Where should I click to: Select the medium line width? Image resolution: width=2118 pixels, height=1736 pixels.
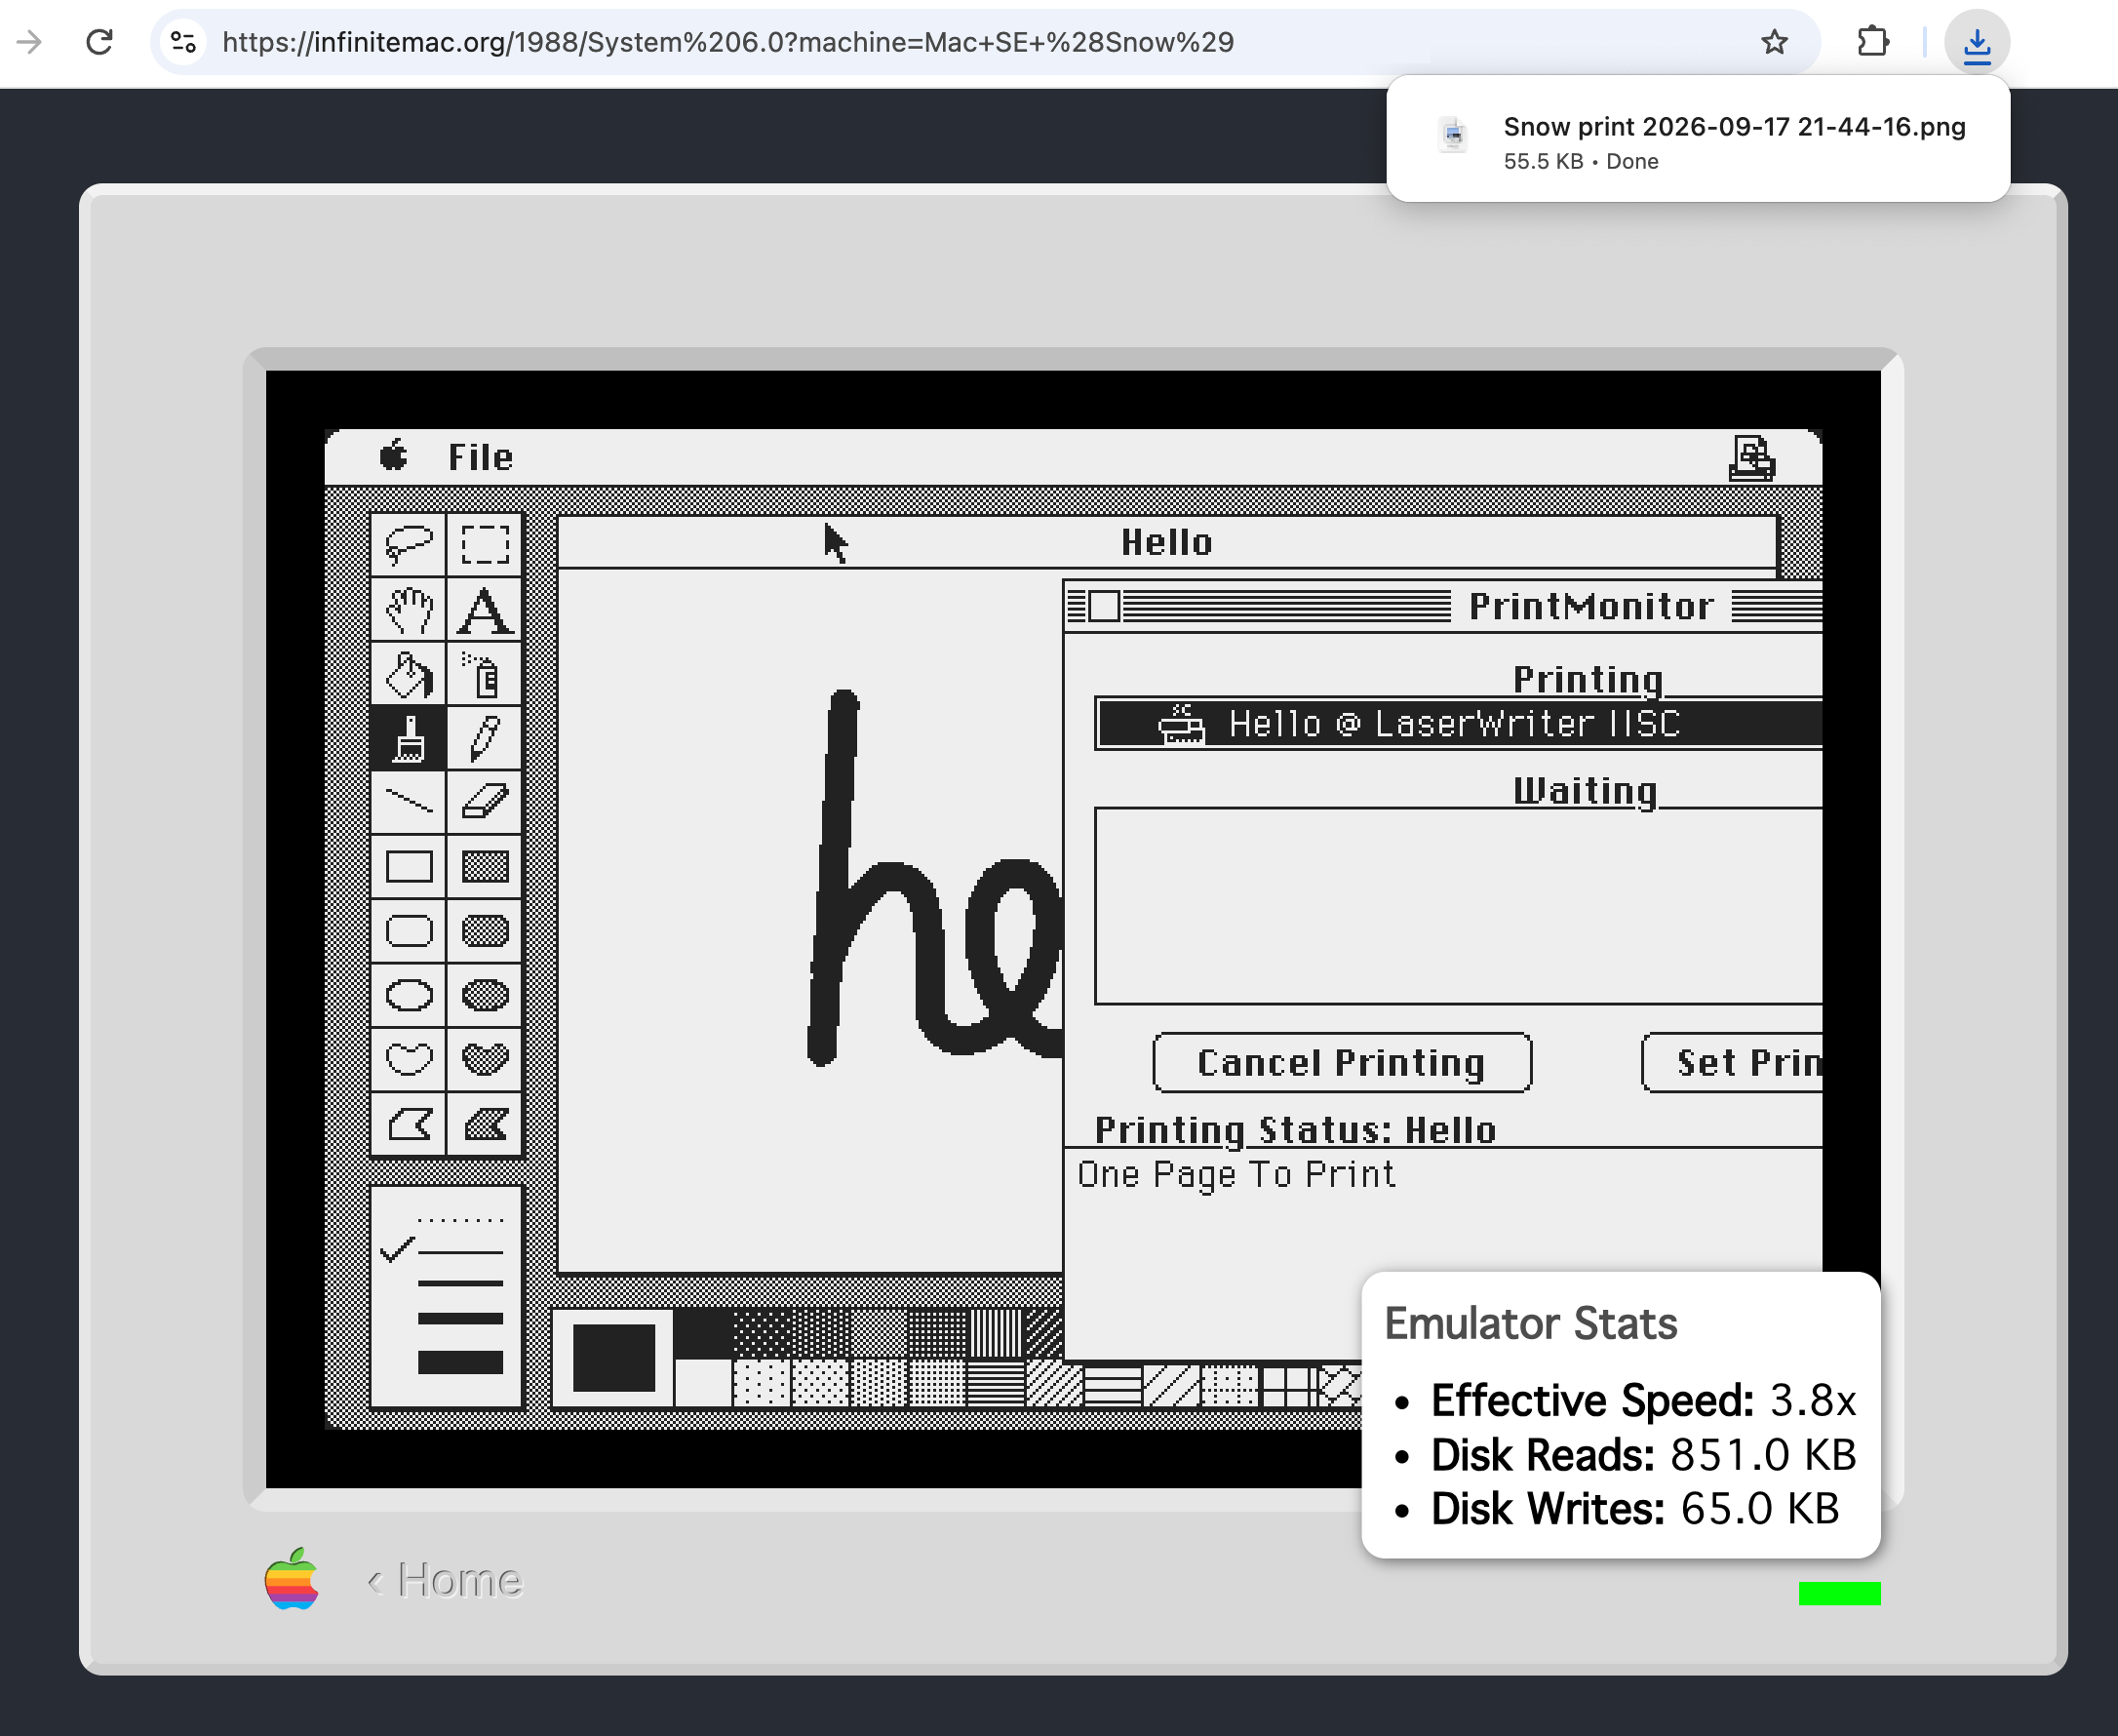460,1283
